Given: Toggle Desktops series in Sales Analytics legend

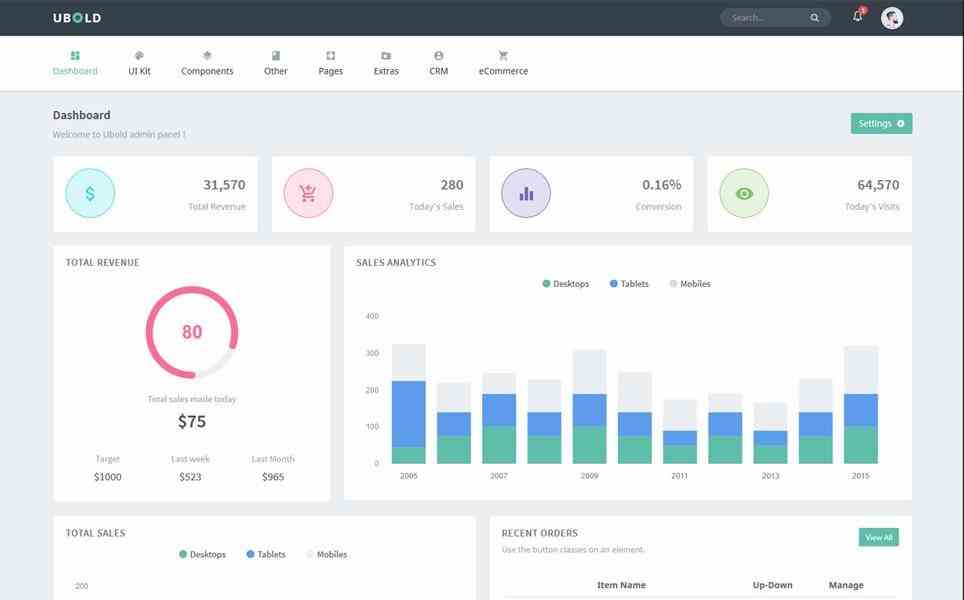Looking at the screenshot, I should [566, 284].
